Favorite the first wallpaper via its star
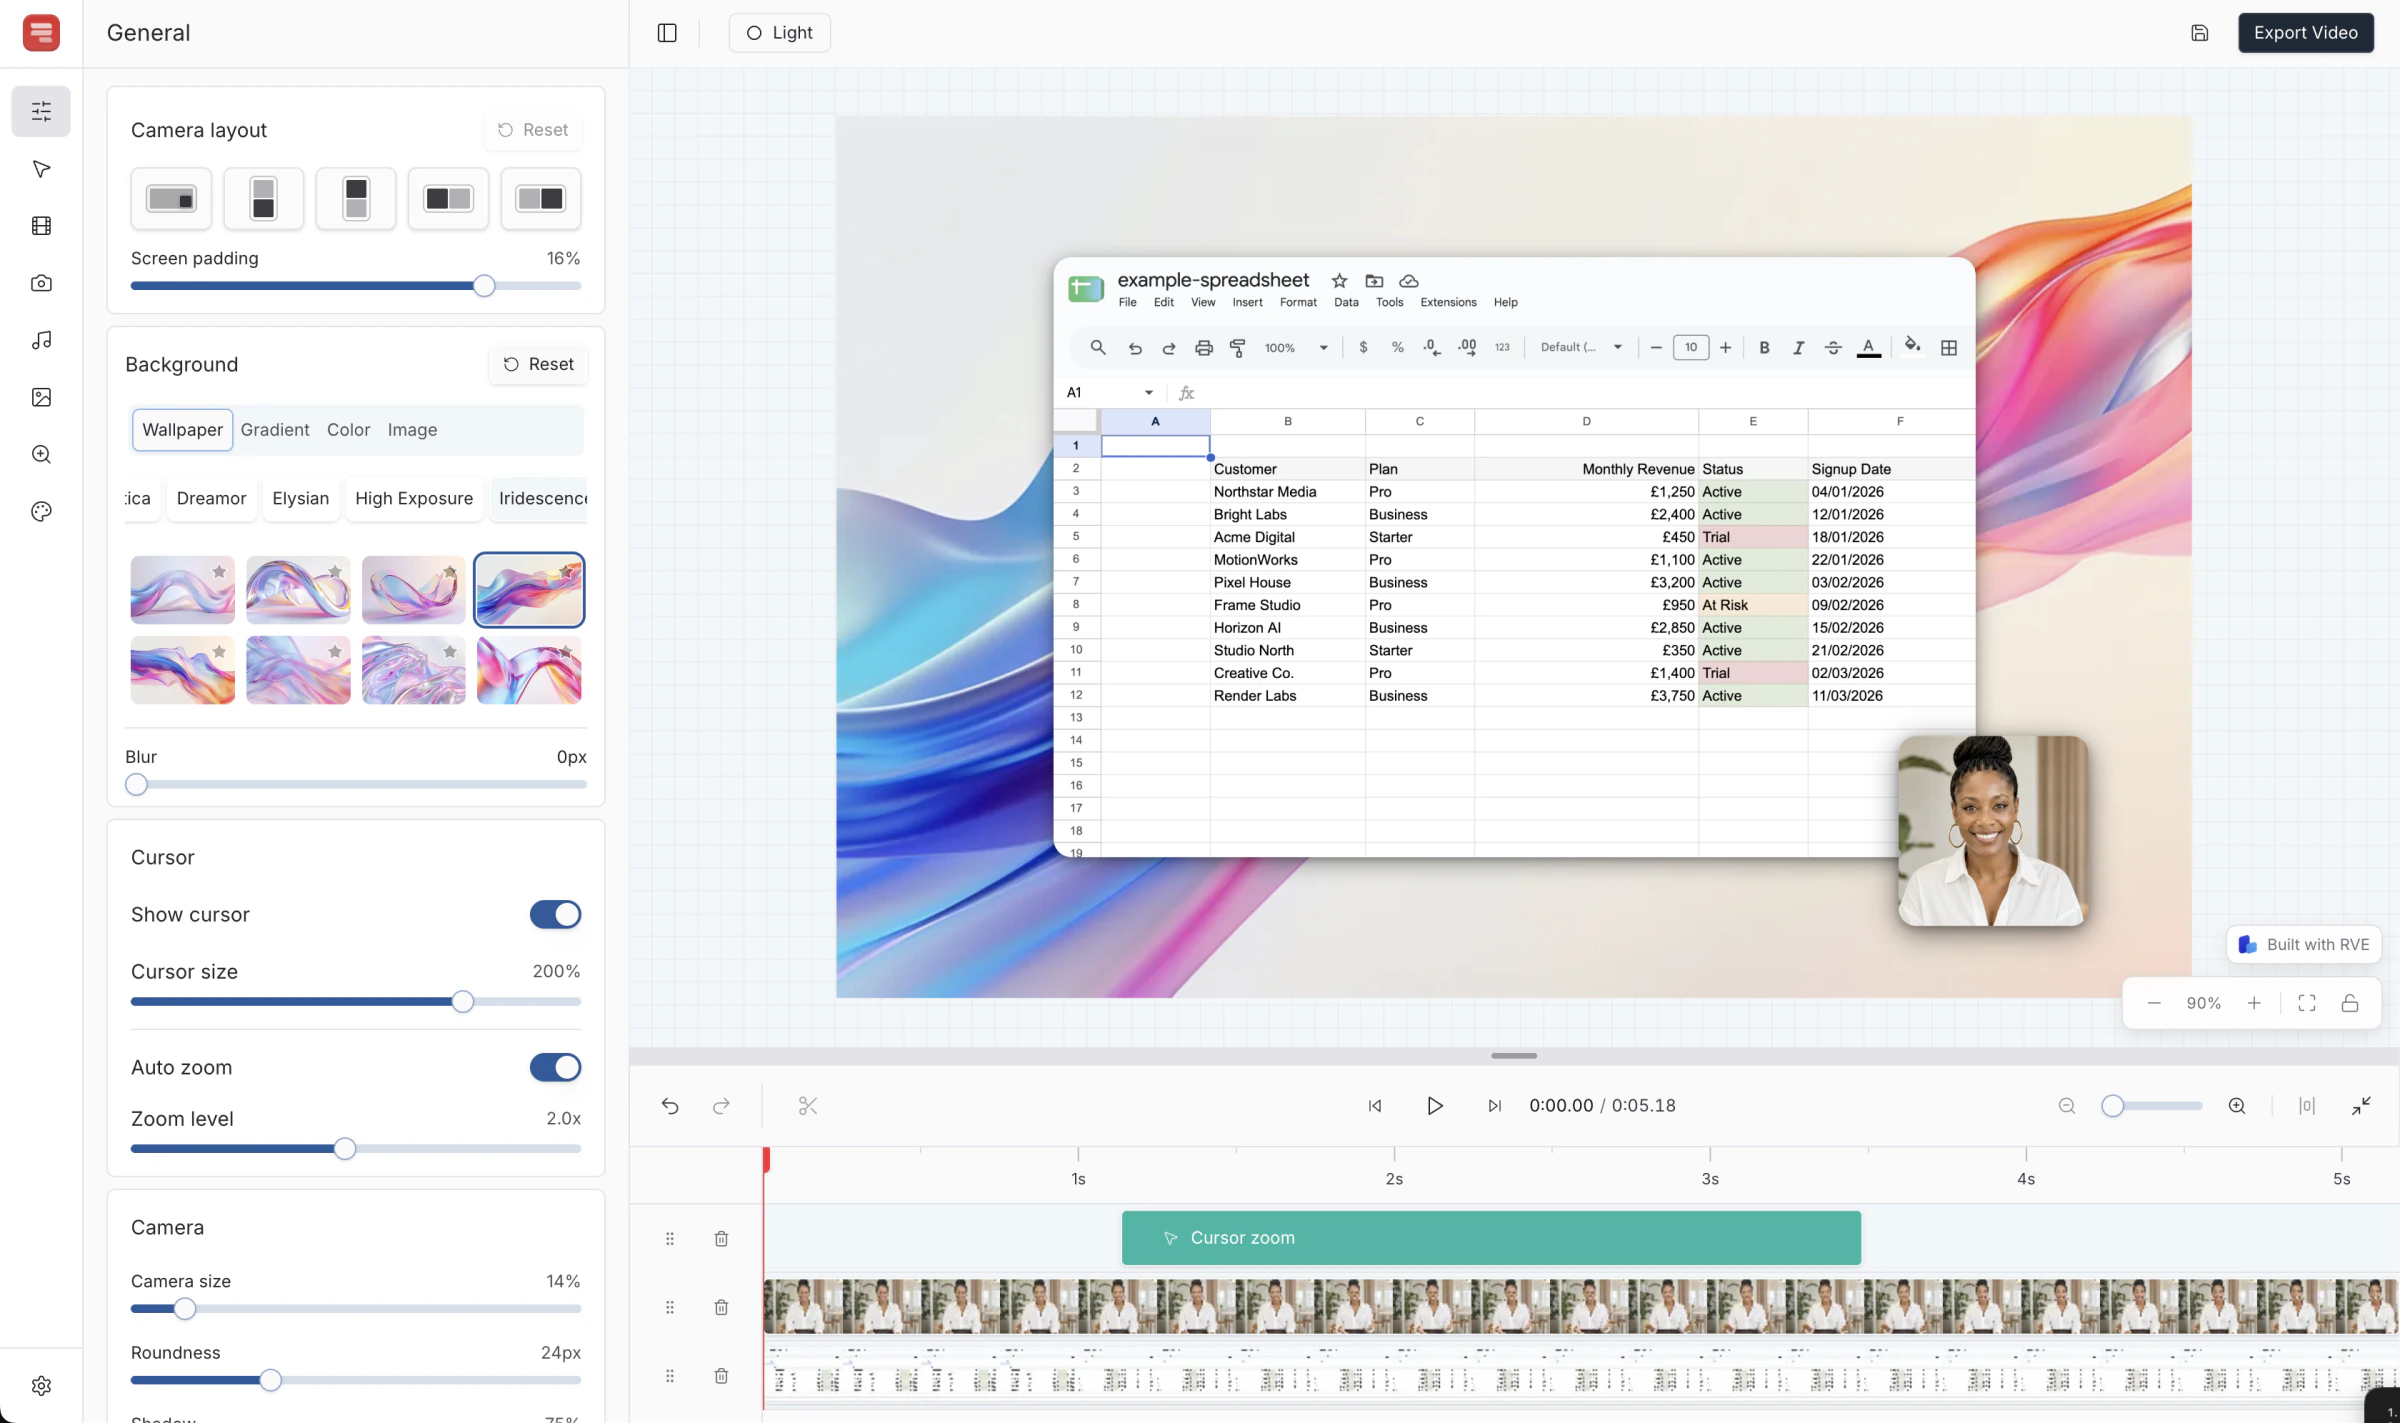 tap(219, 571)
